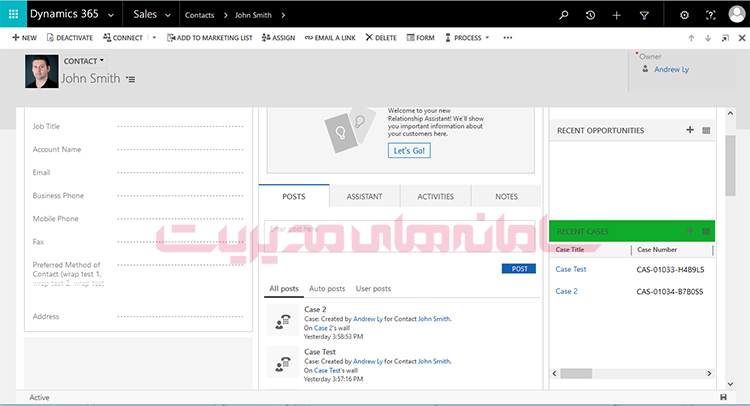Click the ASSIGN command
Image resolution: width=750 pixels, height=406 pixels.
point(278,38)
